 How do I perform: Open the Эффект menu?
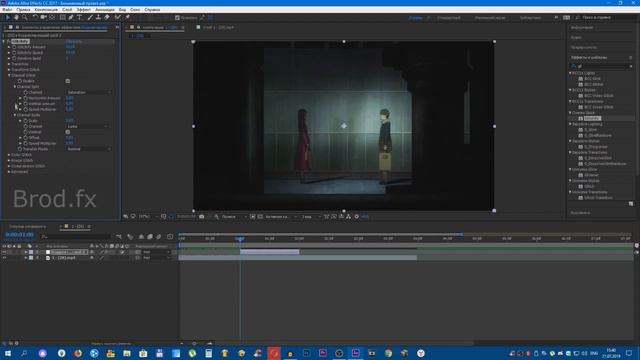pos(84,9)
